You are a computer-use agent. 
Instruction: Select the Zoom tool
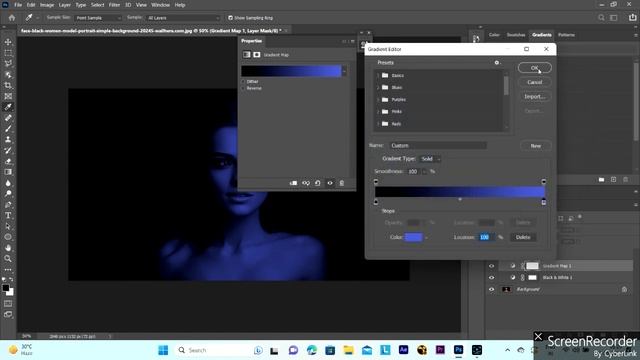coord(8,258)
